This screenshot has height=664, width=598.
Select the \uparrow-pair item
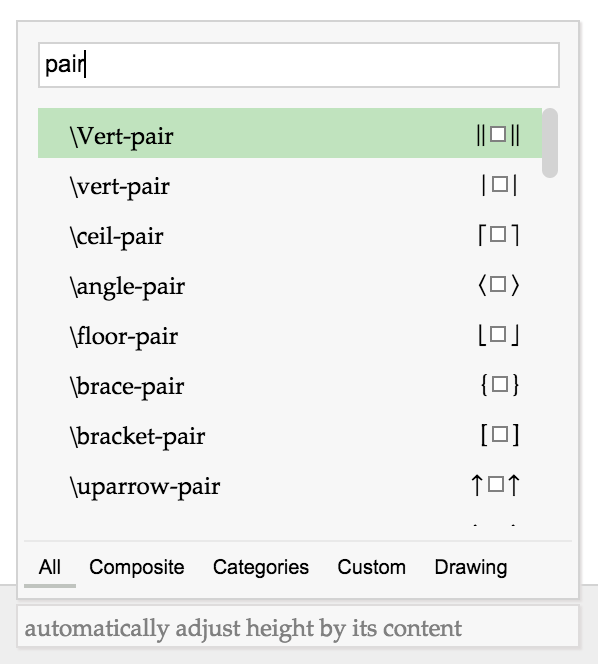(x=290, y=483)
